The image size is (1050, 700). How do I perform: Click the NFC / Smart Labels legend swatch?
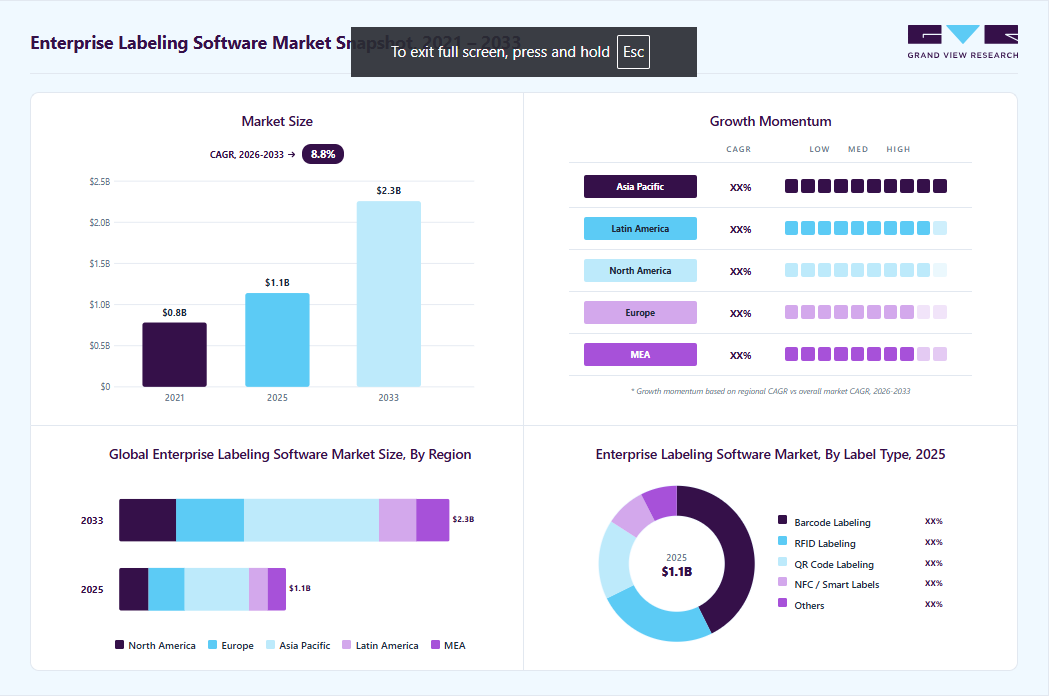click(x=782, y=581)
